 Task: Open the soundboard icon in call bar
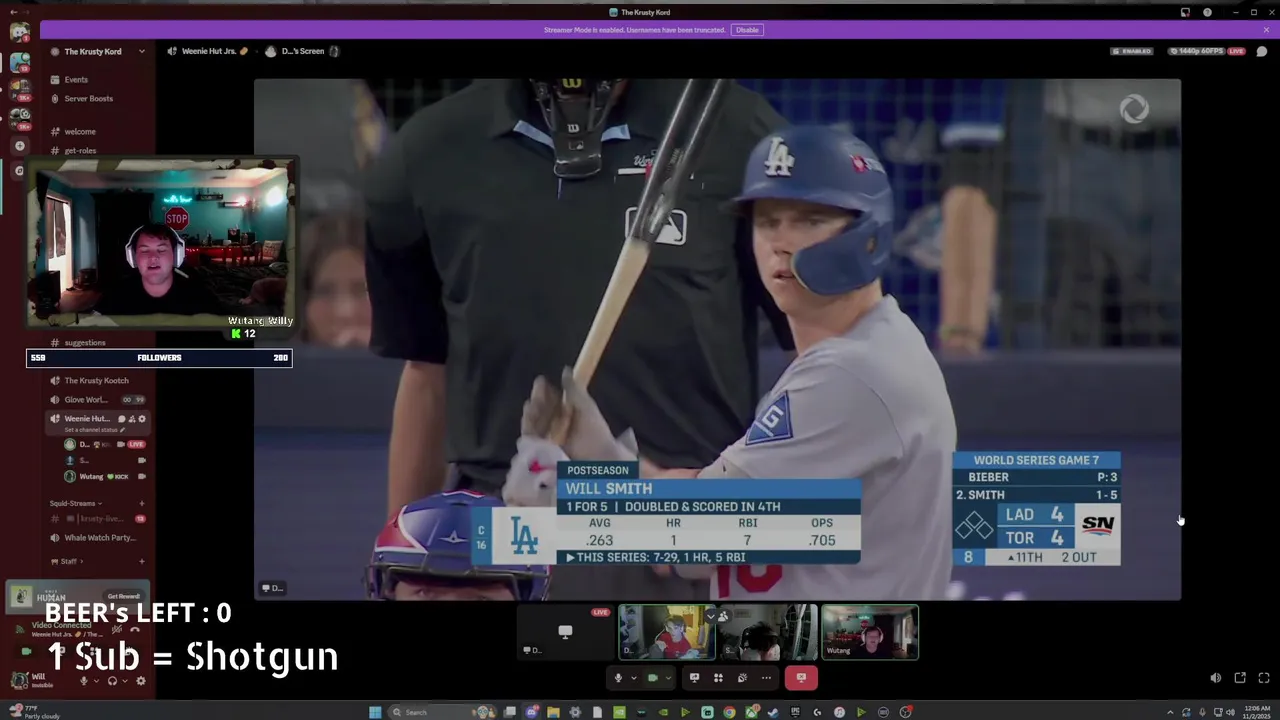pos(742,678)
